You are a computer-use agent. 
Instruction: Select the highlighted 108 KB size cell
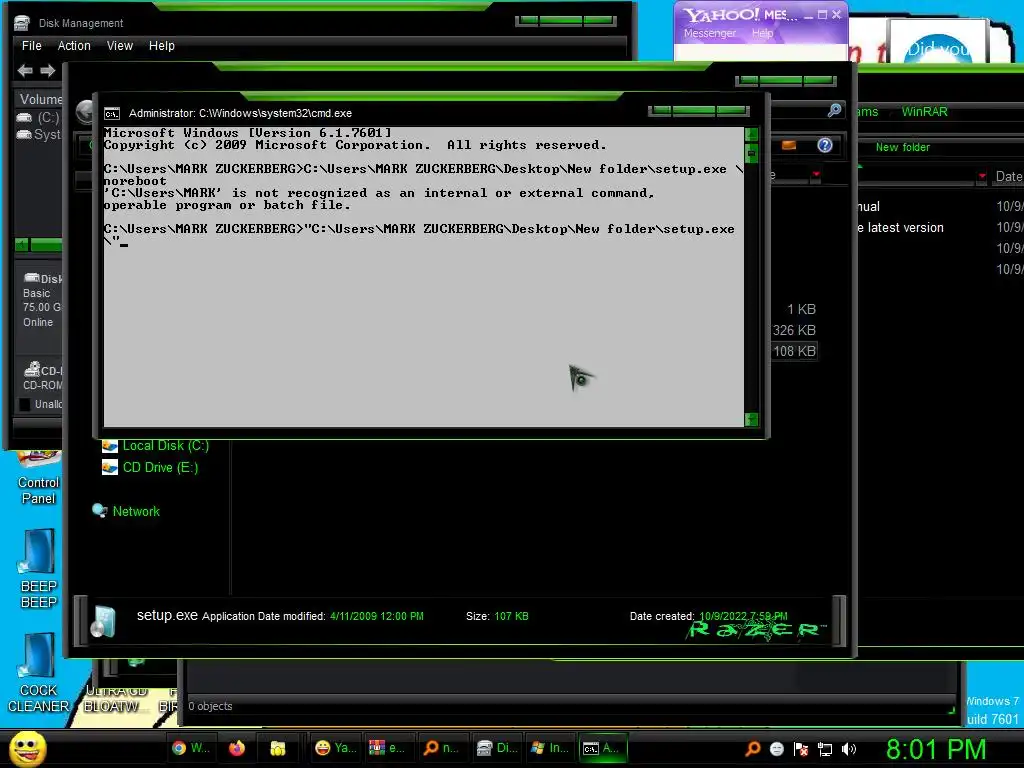point(794,351)
